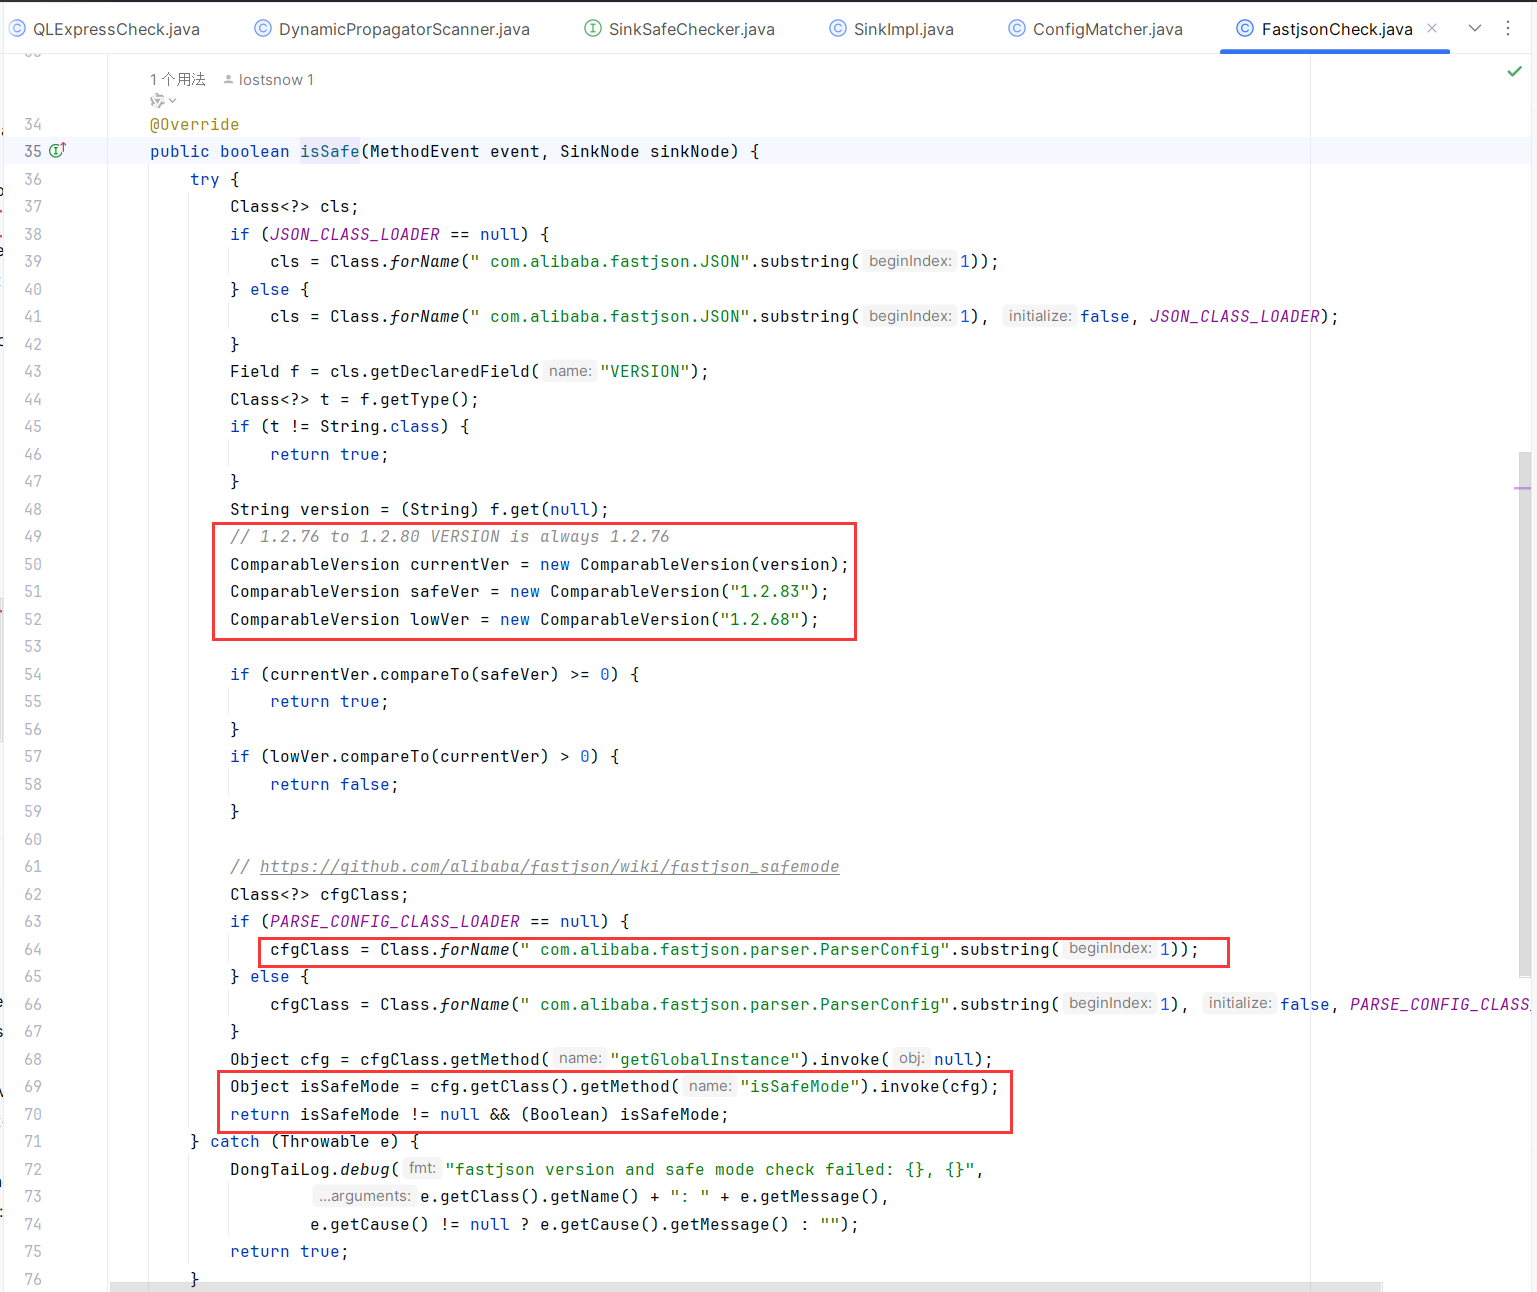Click the green inspection checkmark icon
Image resolution: width=1537 pixels, height=1292 pixels.
tap(1514, 72)
